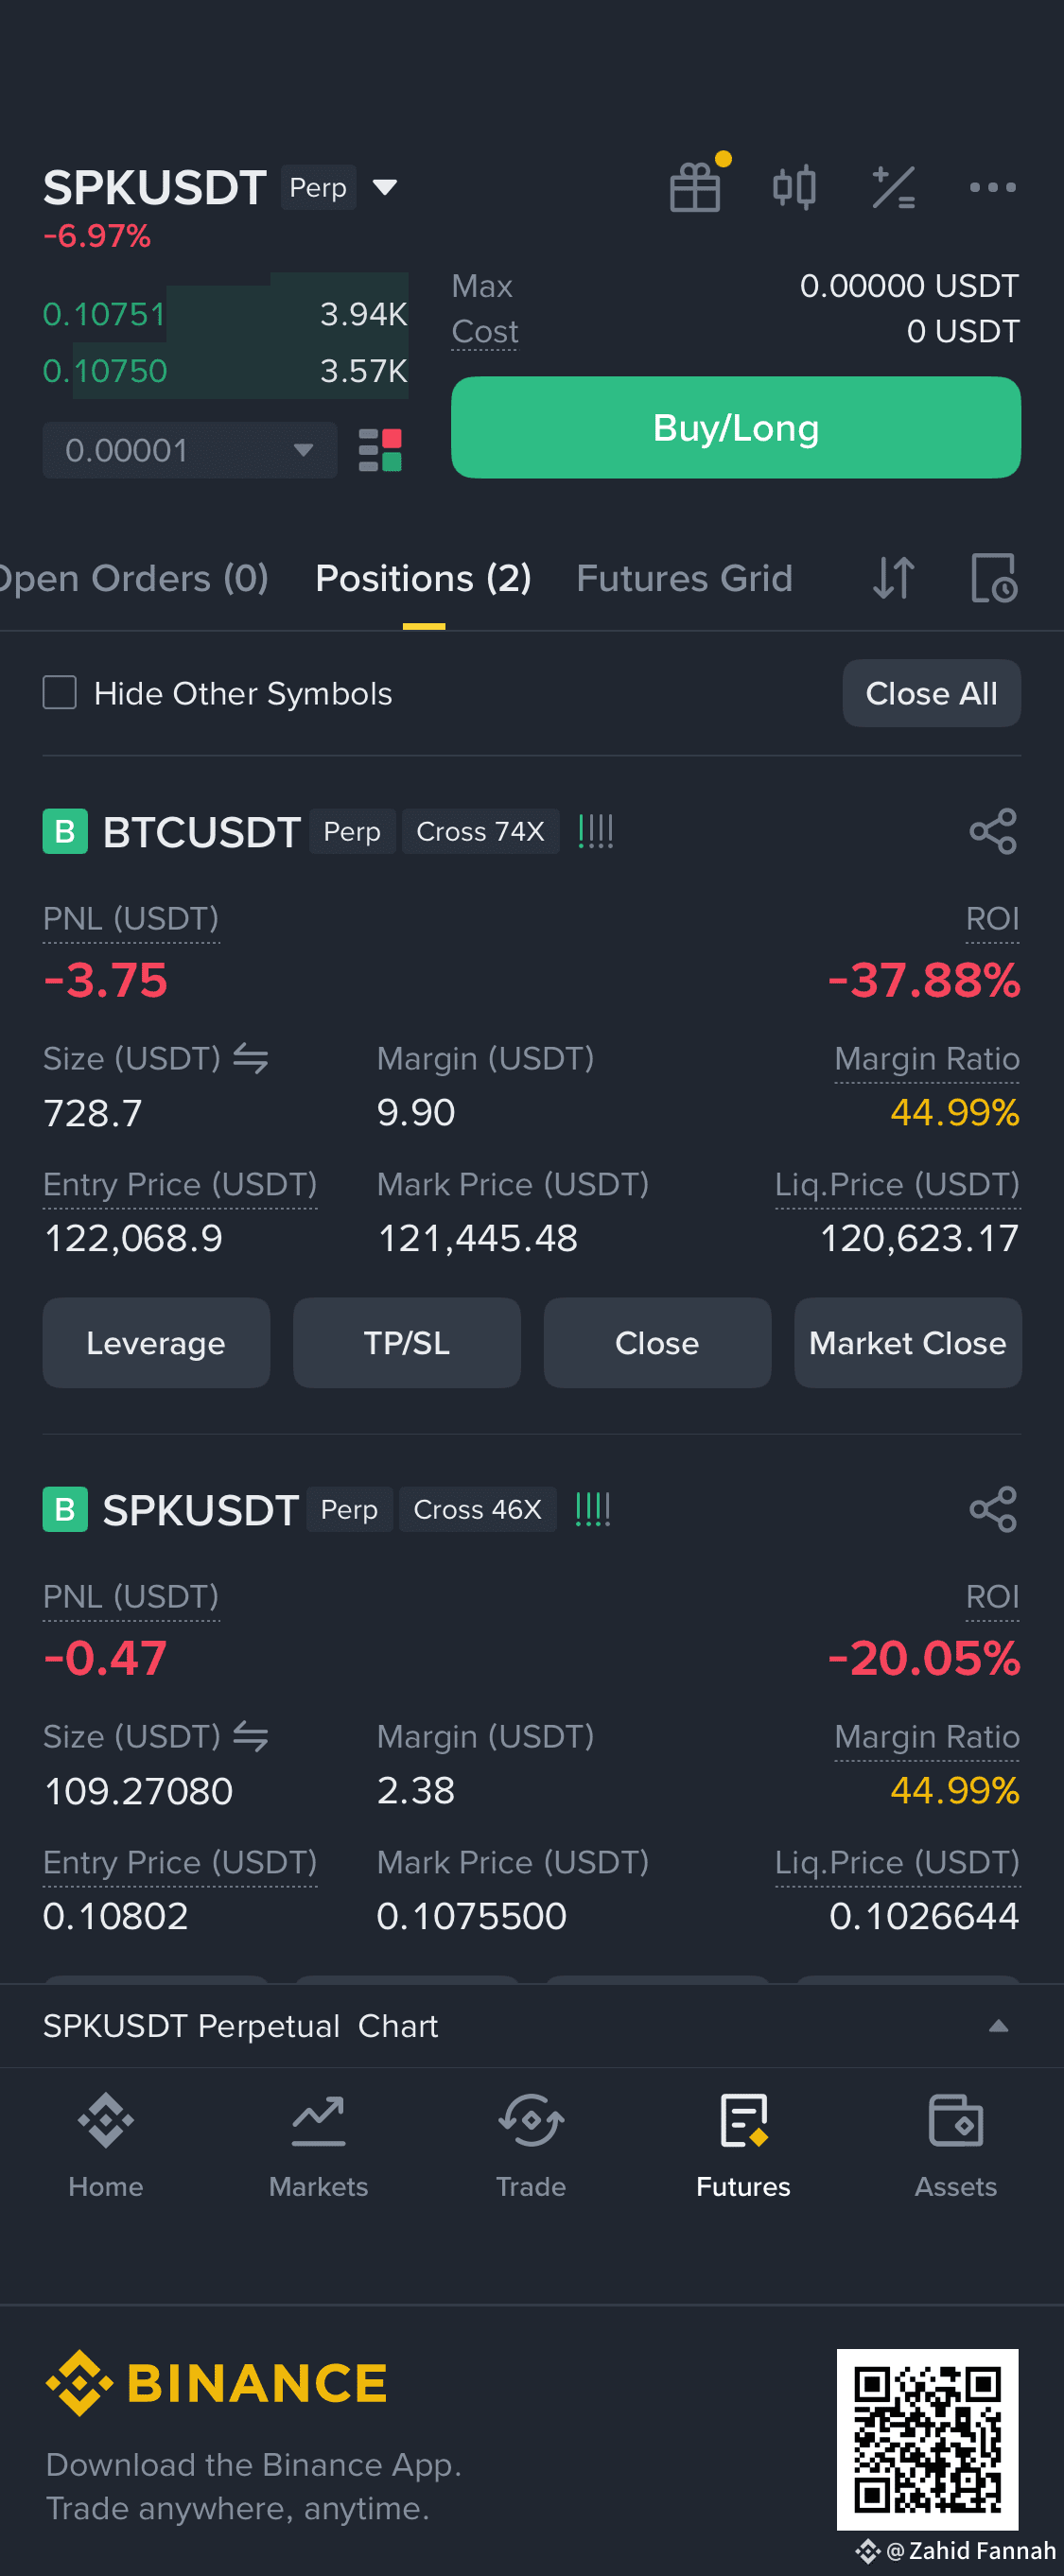The image size is (1064, 2576).
Task: Open the candlestick chart icon
Action: click(794, 187)
